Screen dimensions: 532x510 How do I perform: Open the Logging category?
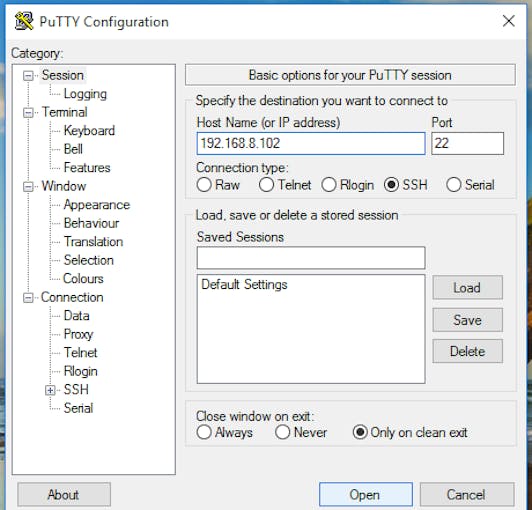click(x=85, y=94)
